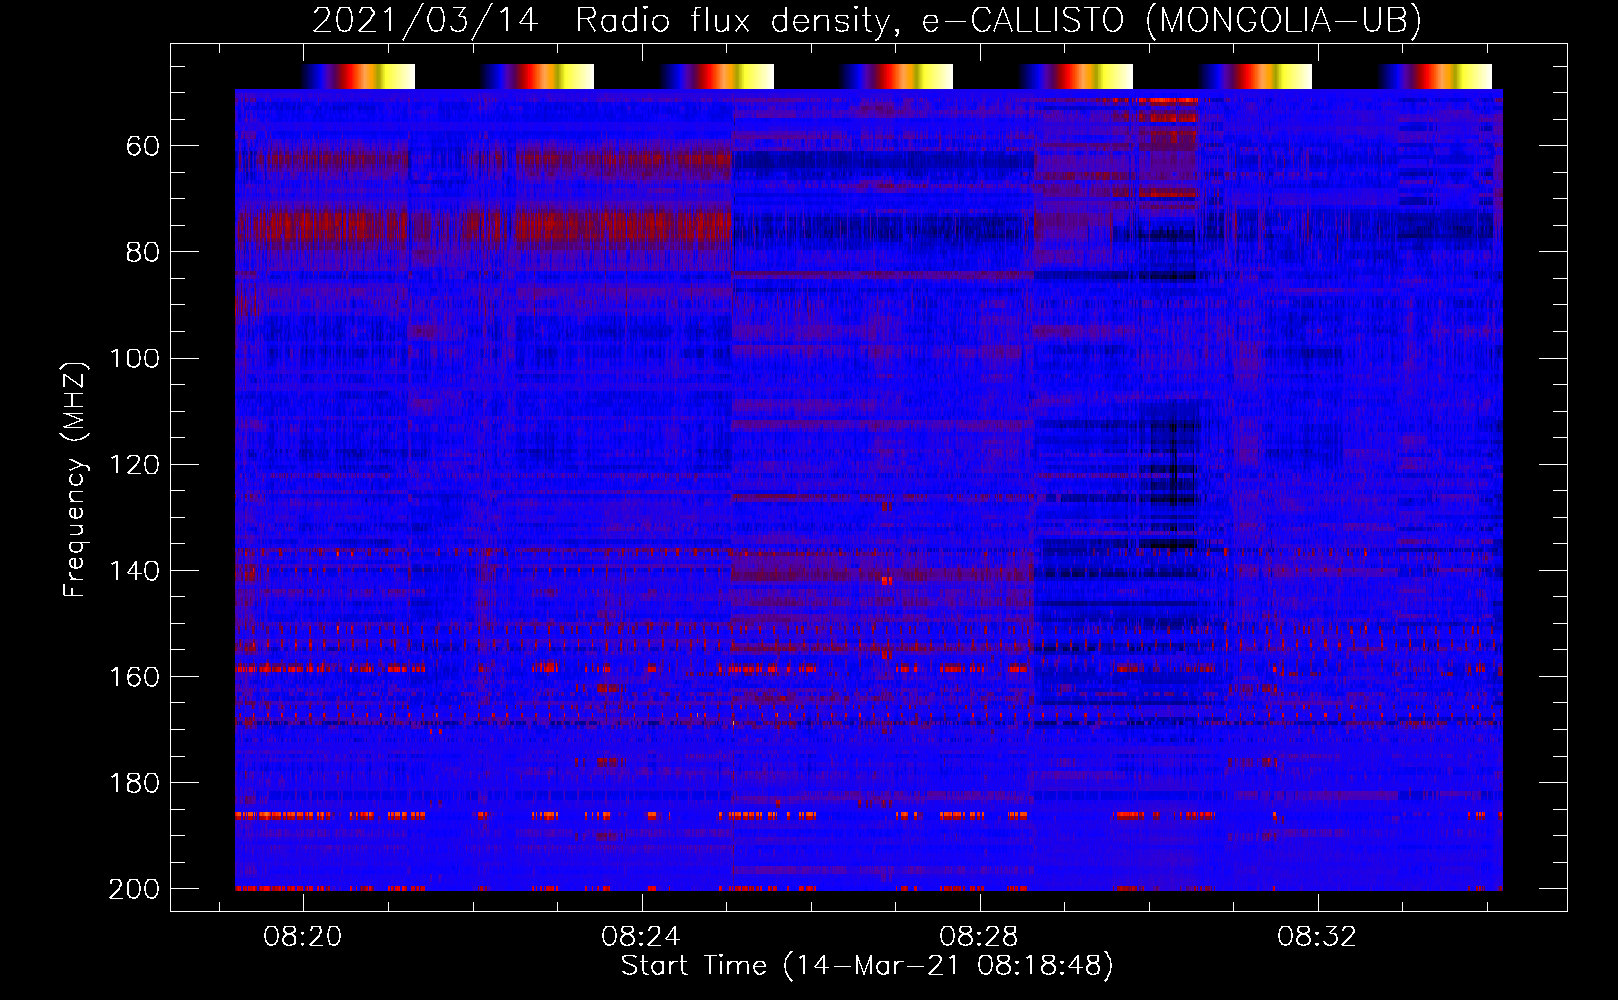Click the "08:24" time tick label
This screenshot has height=1000, width=1618.
641,936
